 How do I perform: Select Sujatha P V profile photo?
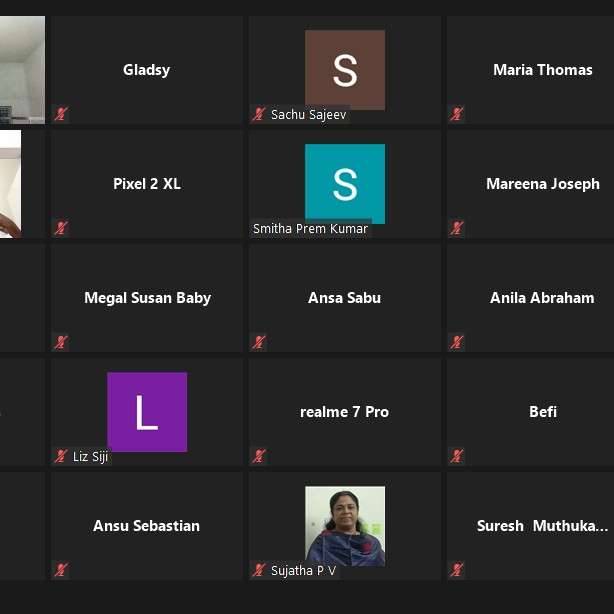[x=345, y=526]
